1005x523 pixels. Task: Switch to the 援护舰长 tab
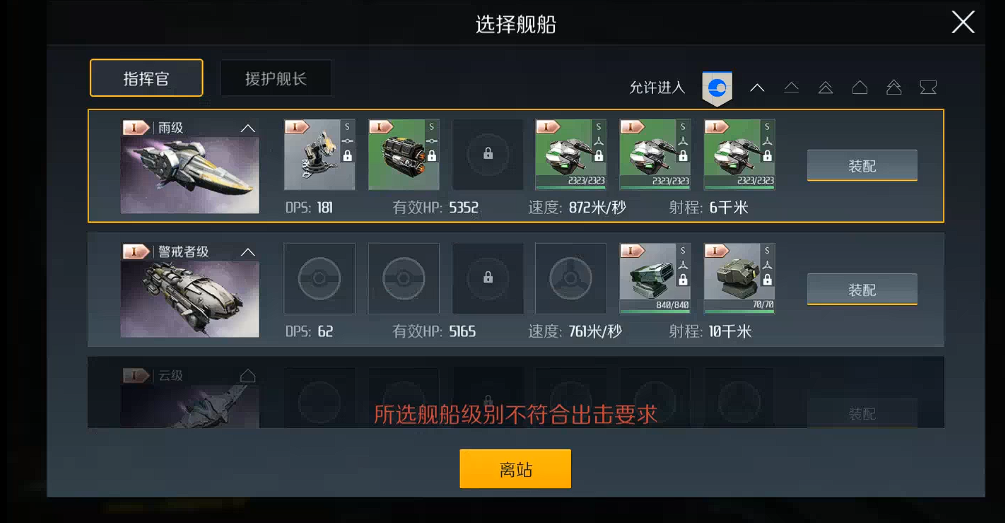pos(276,78)
